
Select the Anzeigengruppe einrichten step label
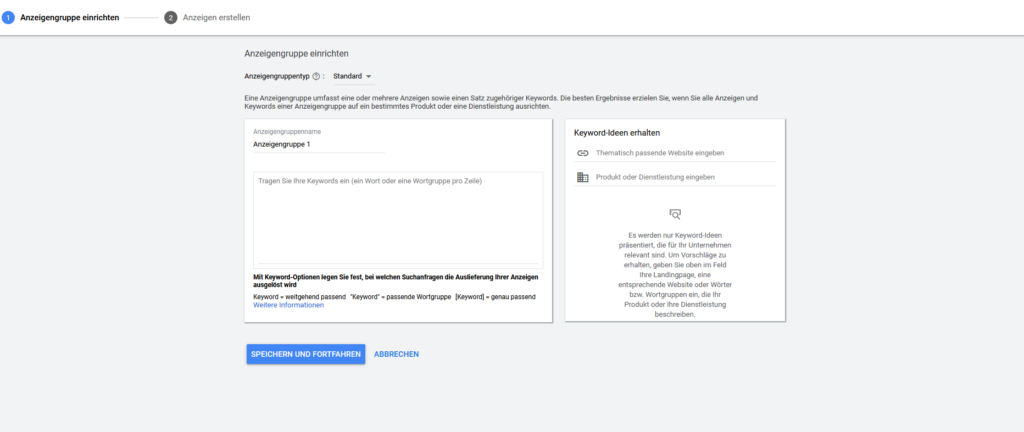[70, 18]
